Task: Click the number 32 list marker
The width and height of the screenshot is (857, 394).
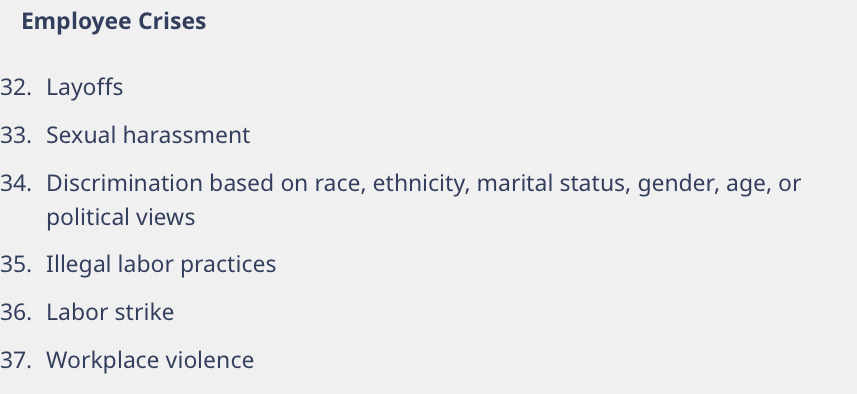Action: (x=16, y=87)
